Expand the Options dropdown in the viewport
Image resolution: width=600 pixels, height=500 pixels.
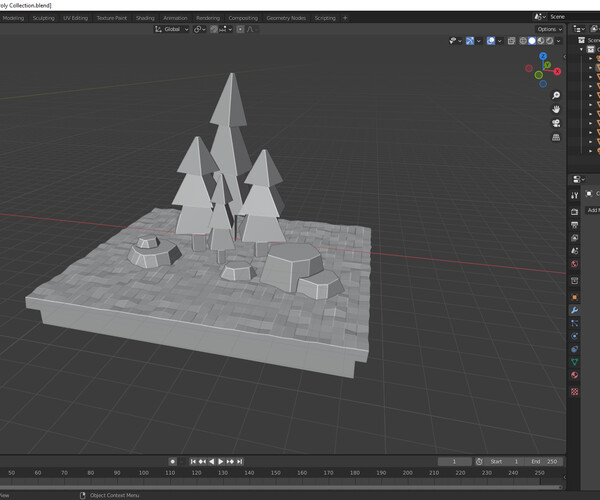pos(548,29)
